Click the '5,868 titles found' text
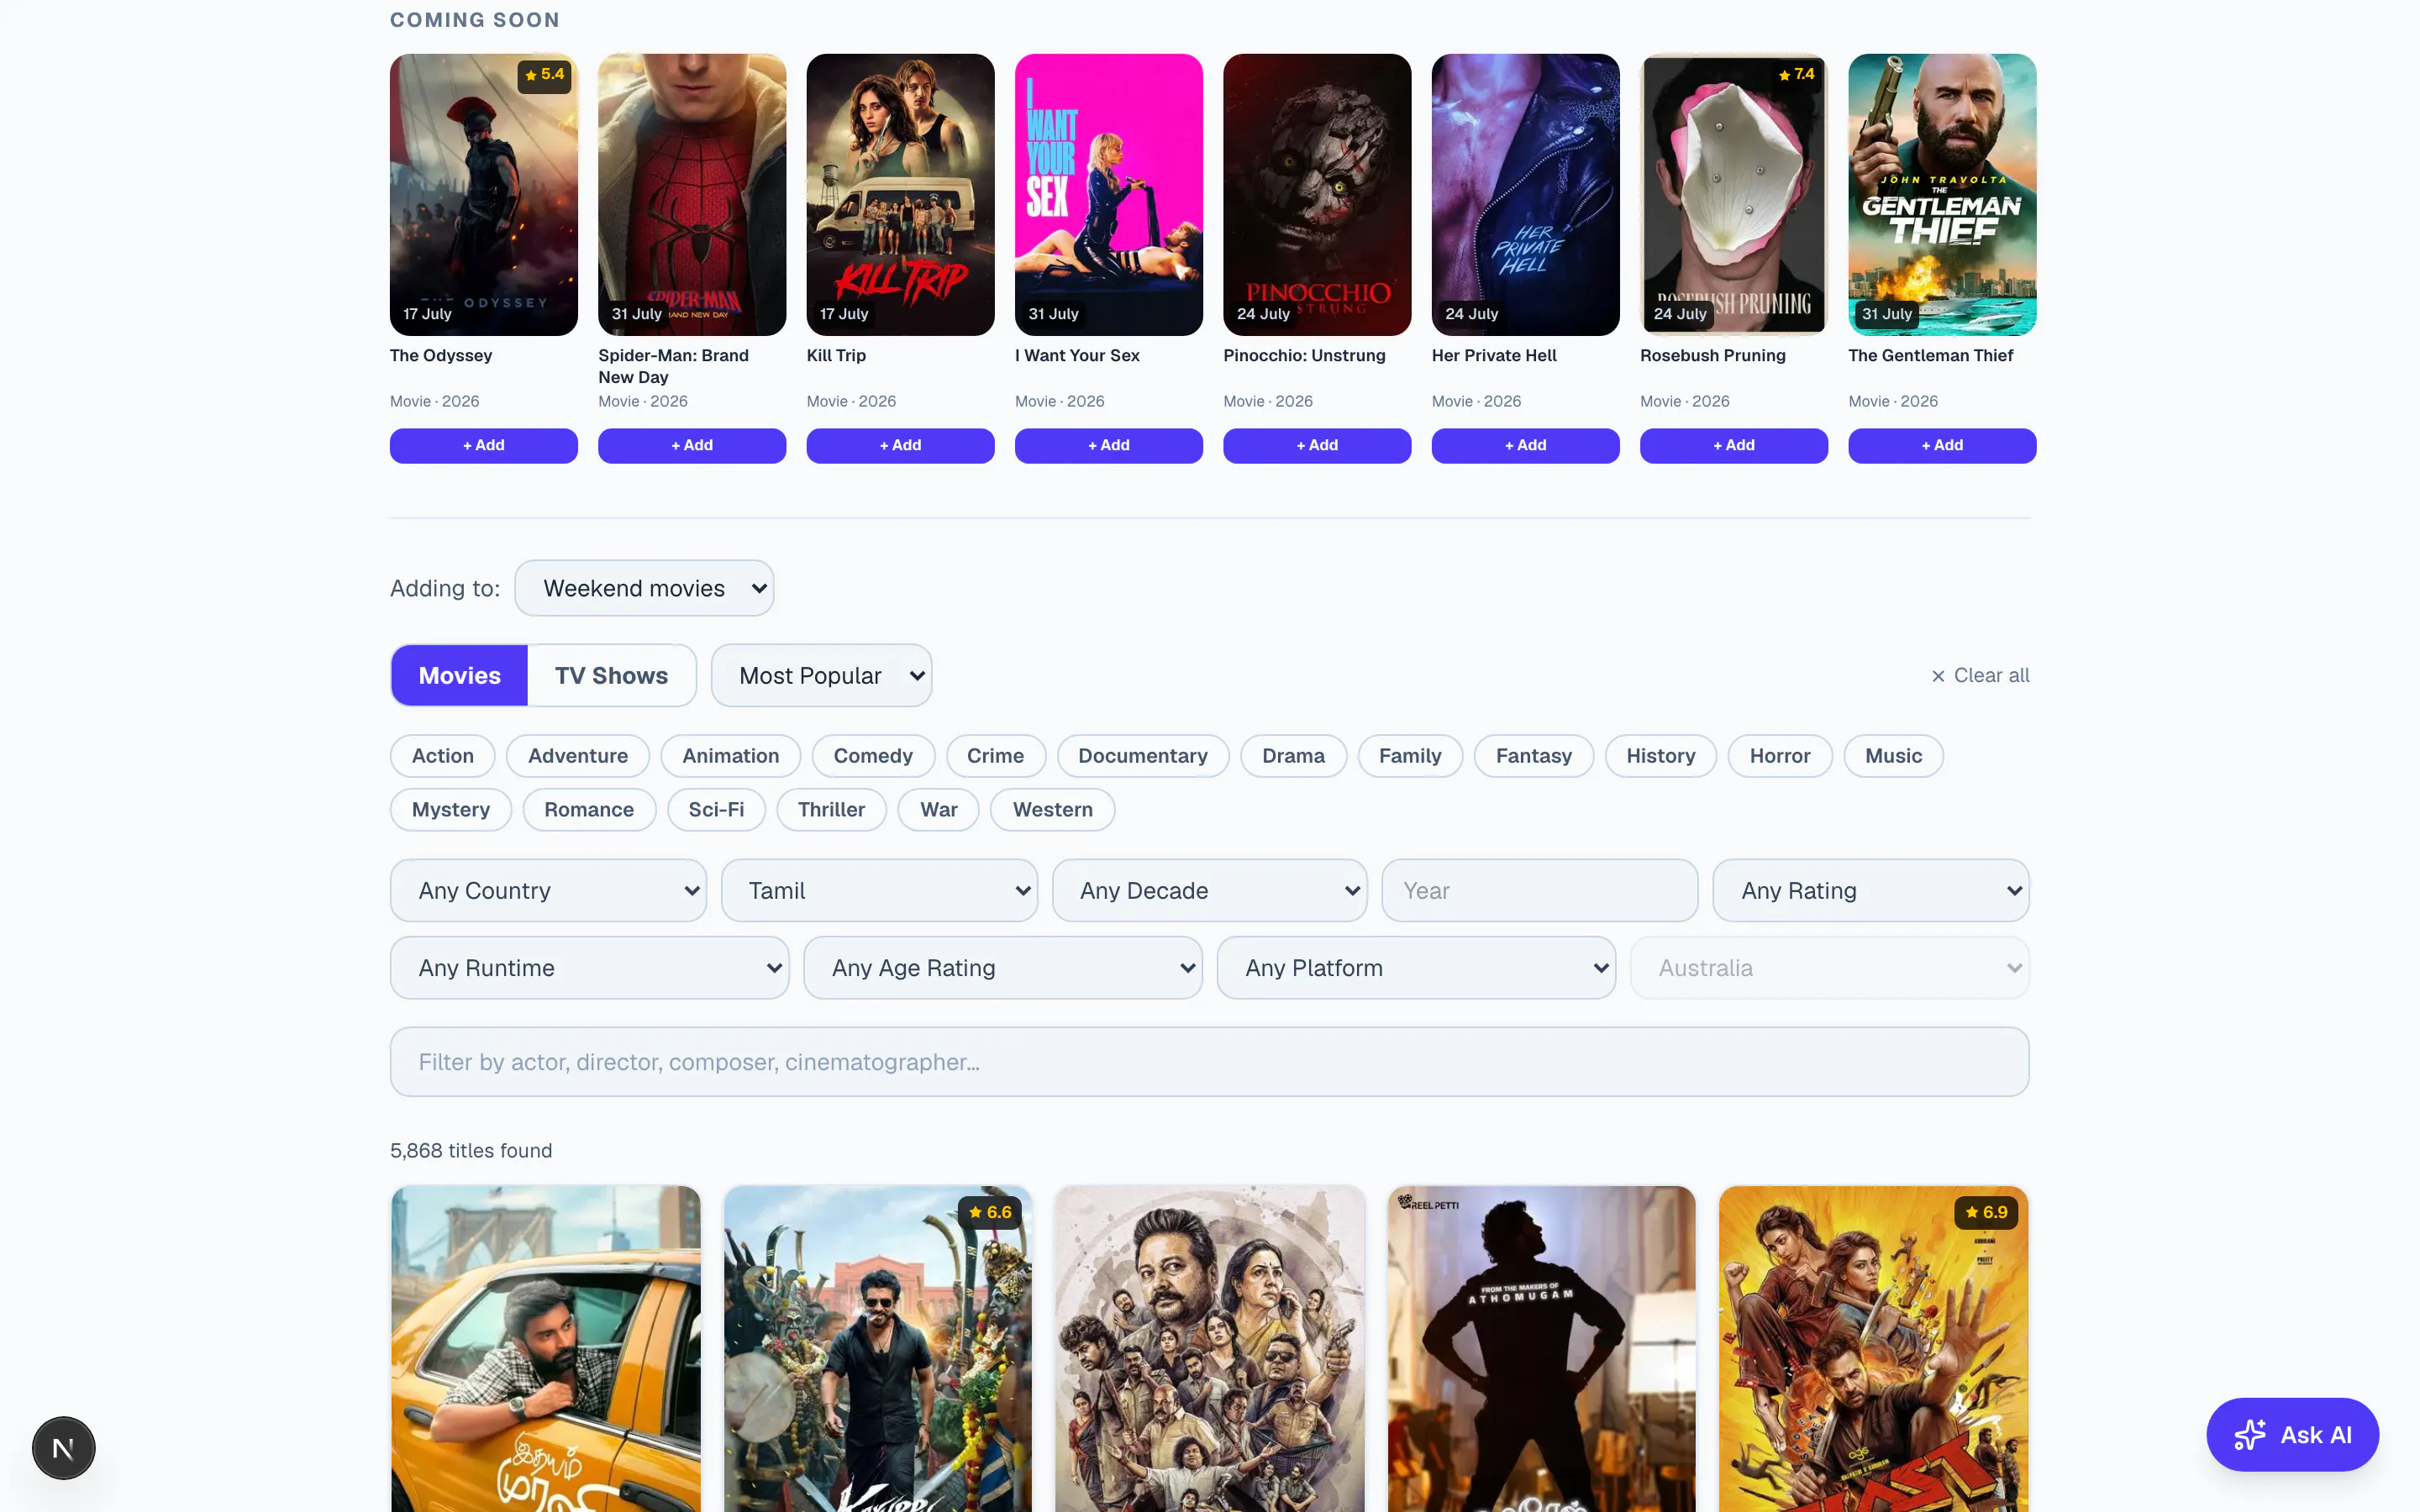2420x1512 pixels. pos(471,1151)
